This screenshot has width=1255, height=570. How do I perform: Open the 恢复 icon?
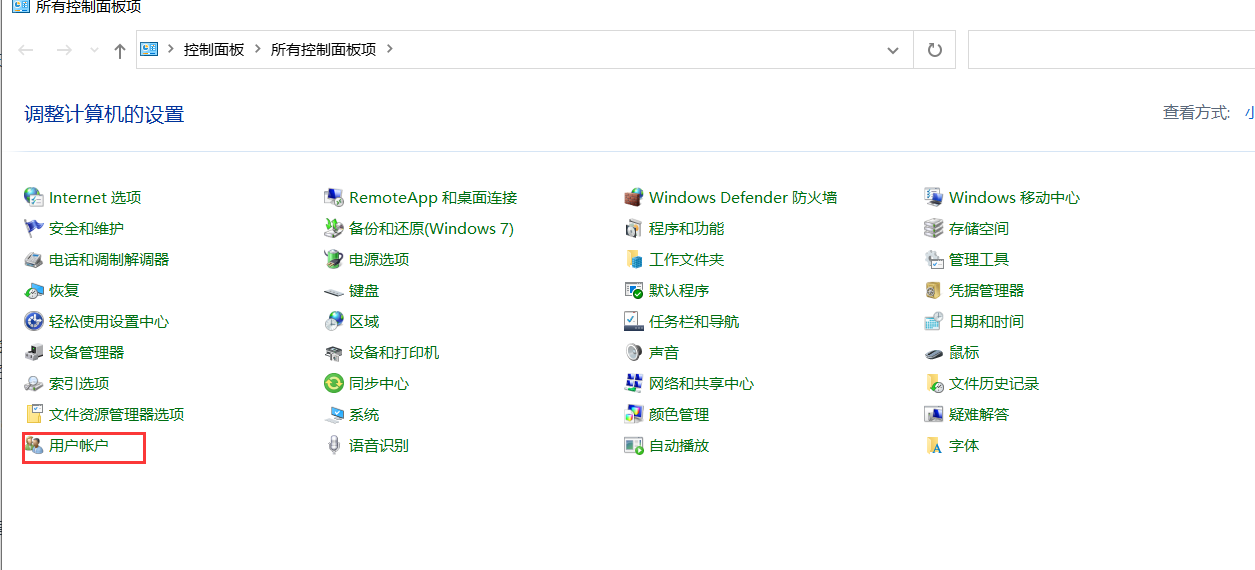pos(34,290)
